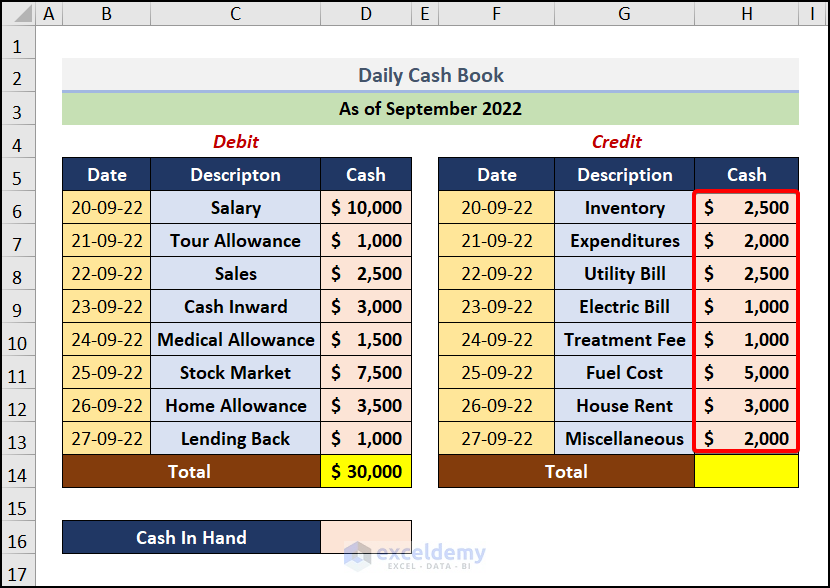
Task: Select column B header
Action: [x=106, y=13]
